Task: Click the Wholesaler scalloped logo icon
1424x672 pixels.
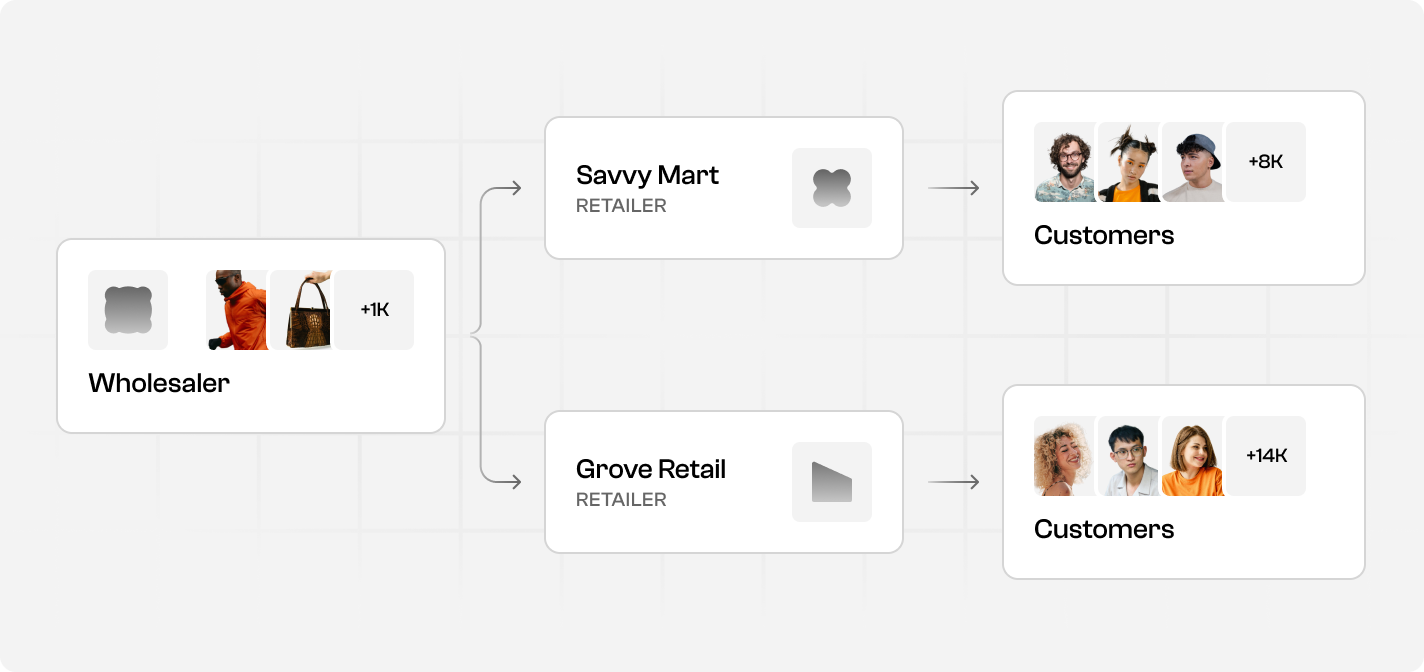Action: point(128,310)
